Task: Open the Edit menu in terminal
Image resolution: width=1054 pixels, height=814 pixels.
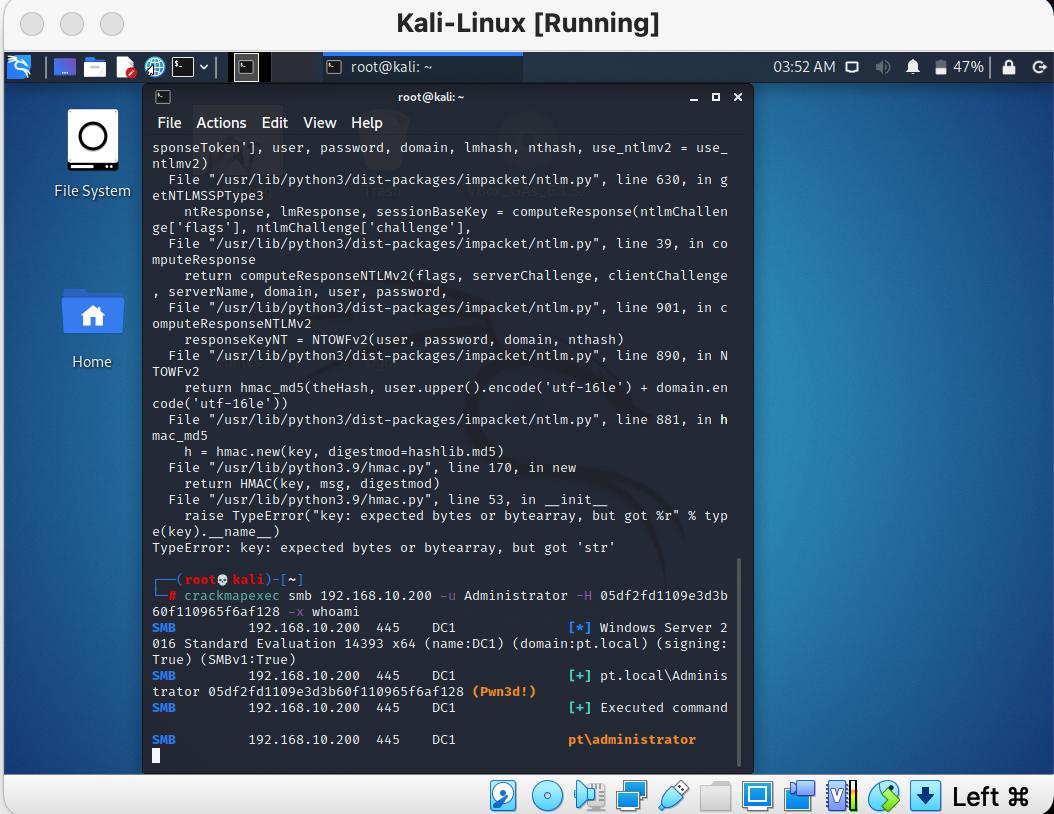Action: click(274, 123)
